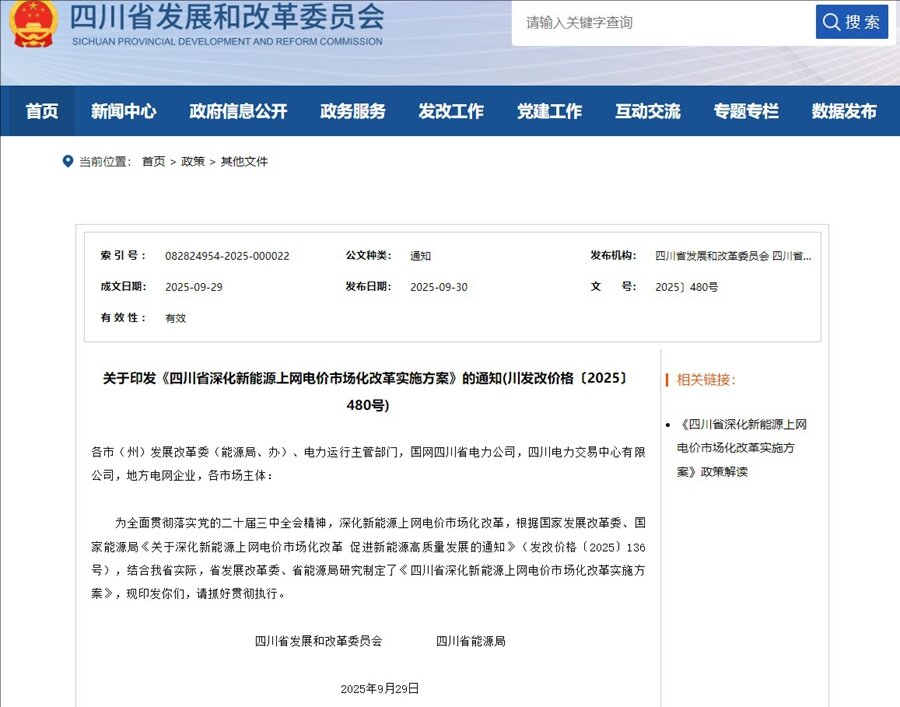The height and width of the screenshot is (707, 900).
Task: Navigate to 党建工作 page
Action: [549, 111]
